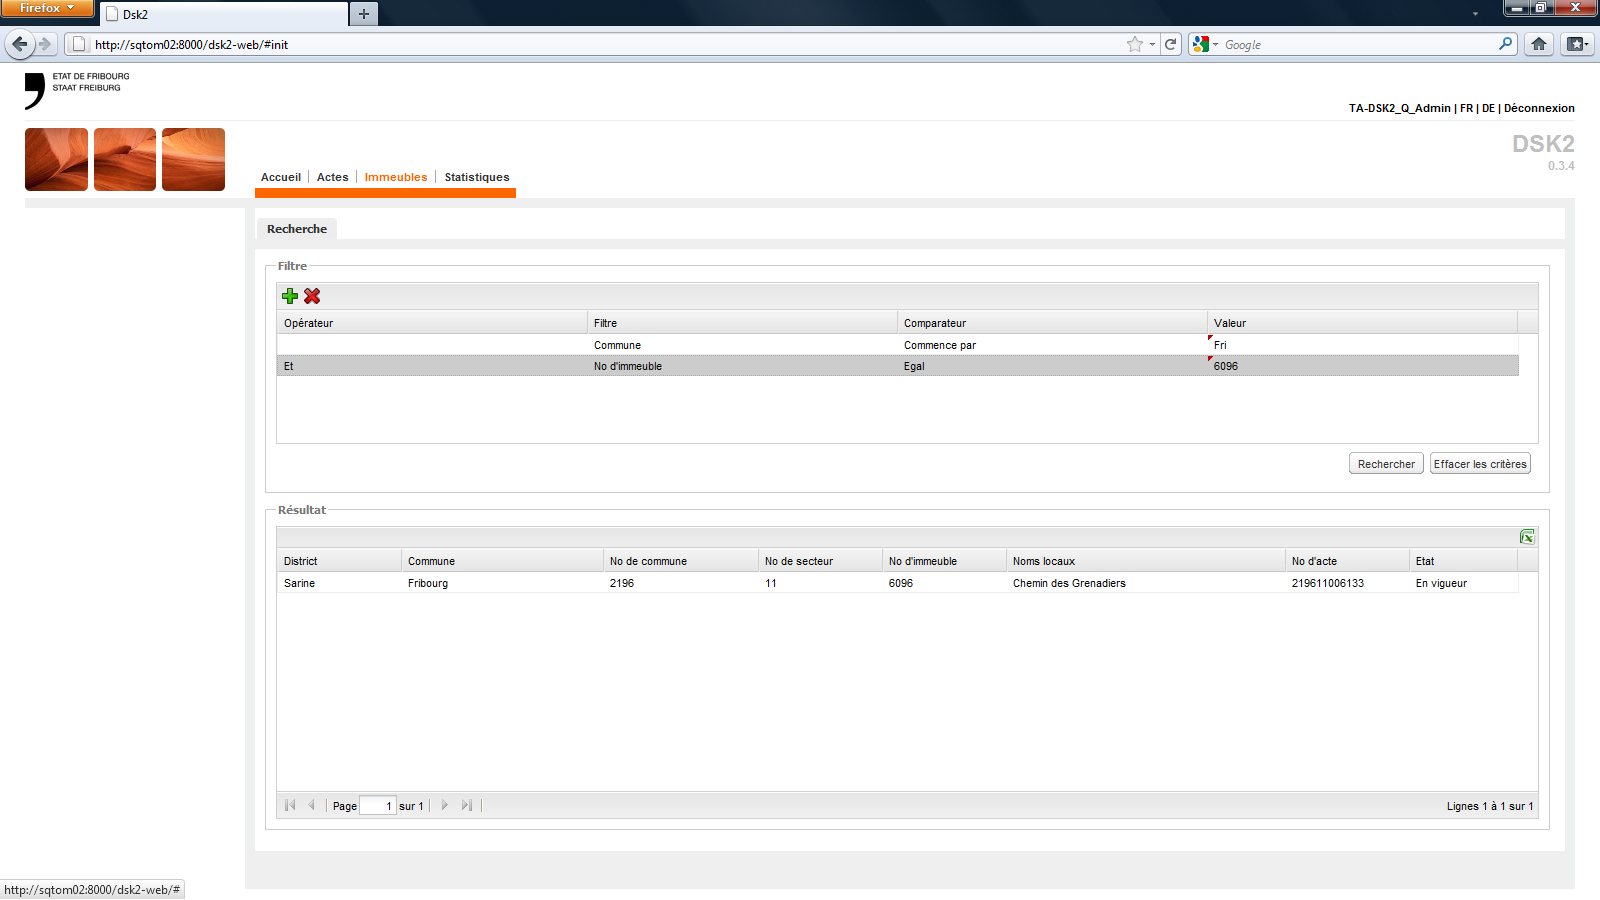Screen dimensions: 1600x900
Task: Click the Effacer les critères button
Action: (1479, 464)
